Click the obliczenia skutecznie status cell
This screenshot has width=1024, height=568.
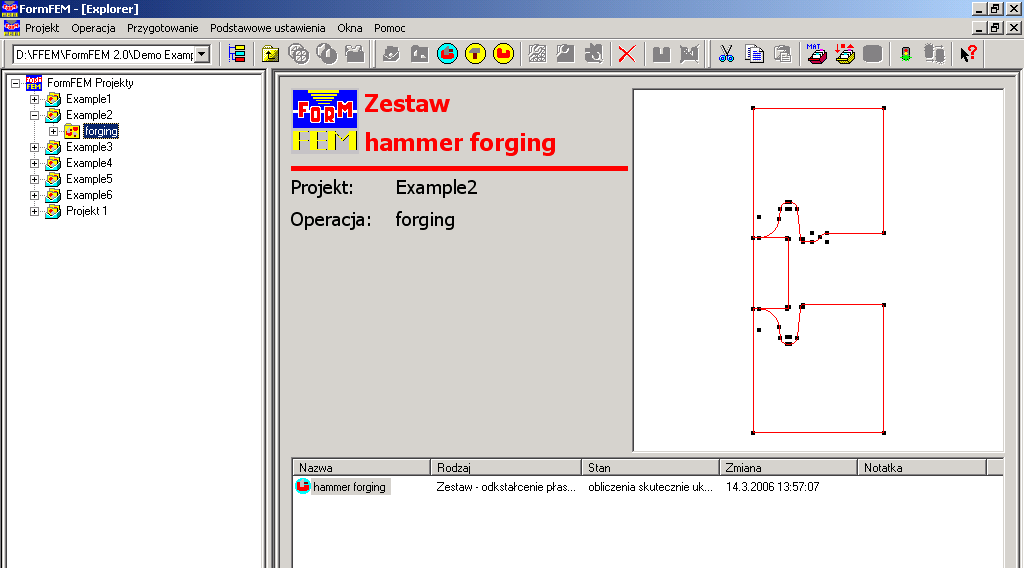point(650,486)
